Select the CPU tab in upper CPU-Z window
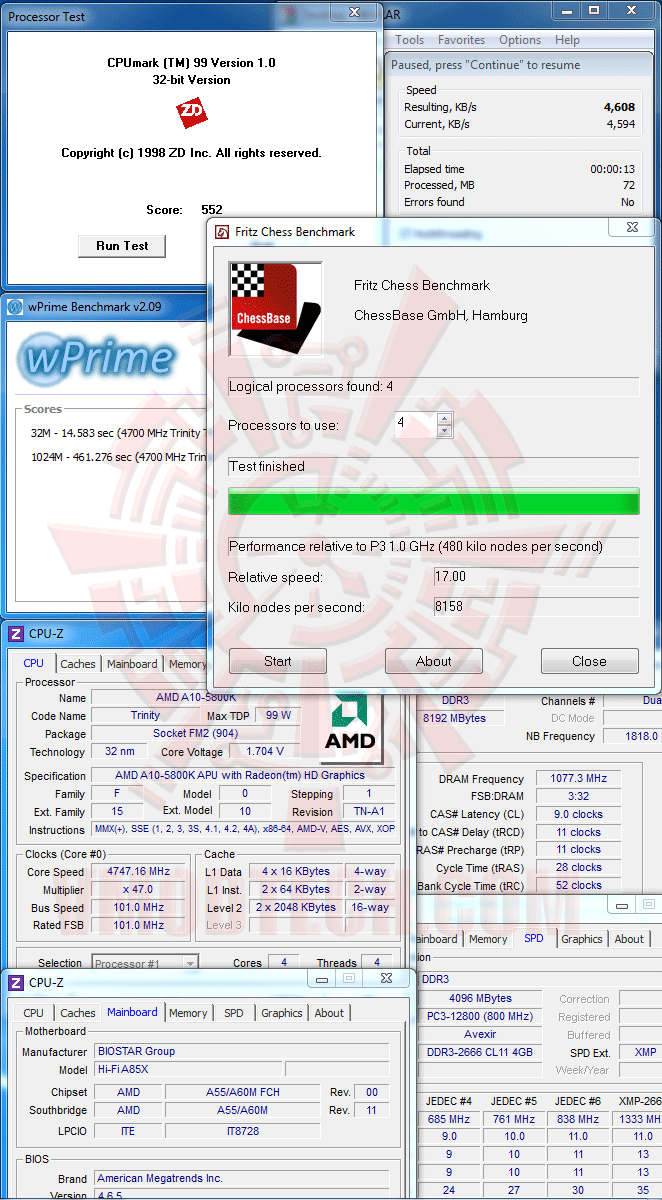 [34, 663]
